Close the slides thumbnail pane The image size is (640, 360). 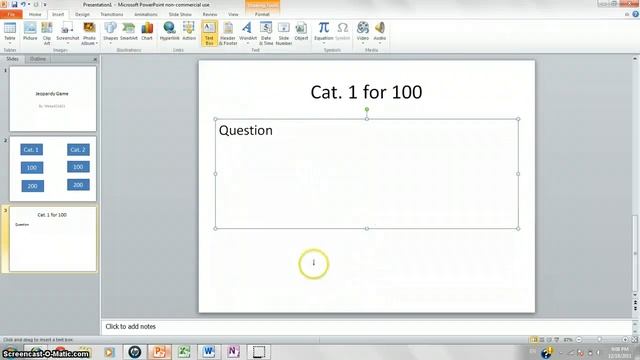tap(95, 60)
